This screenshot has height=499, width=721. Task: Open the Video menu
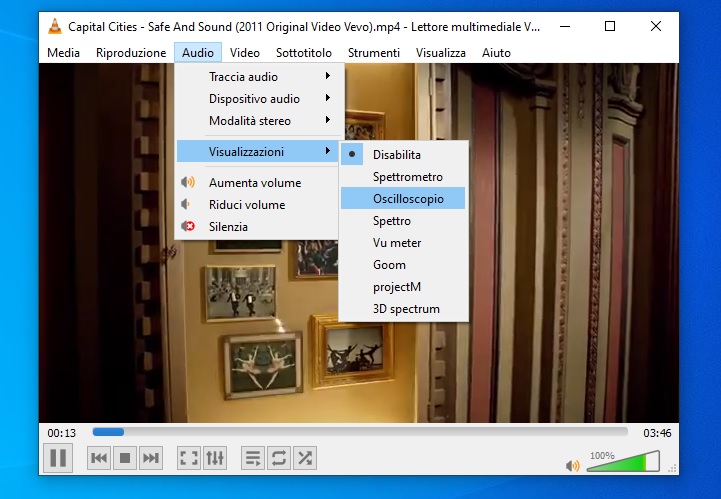click(x=245, y=53)
